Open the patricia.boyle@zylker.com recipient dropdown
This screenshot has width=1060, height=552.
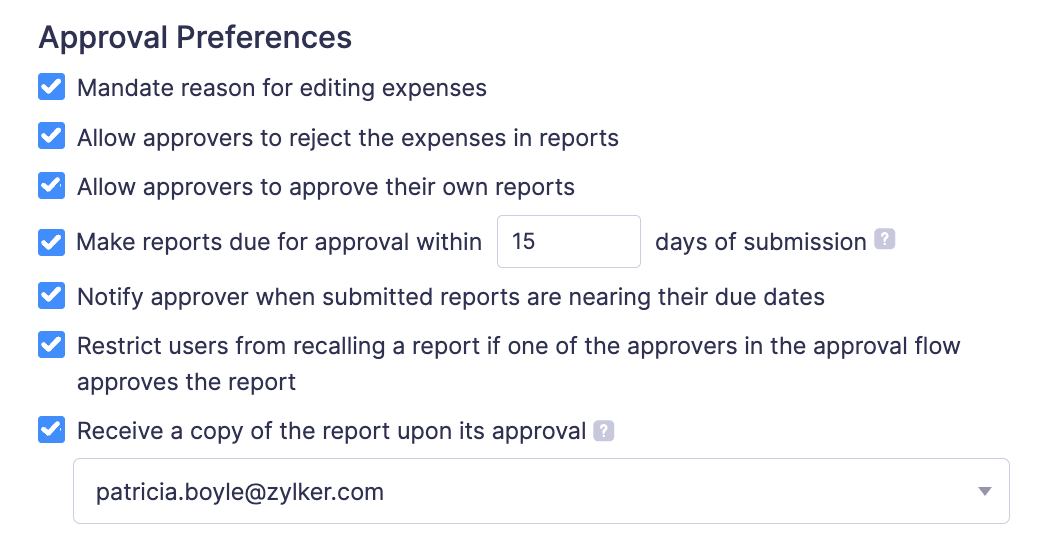540,491
